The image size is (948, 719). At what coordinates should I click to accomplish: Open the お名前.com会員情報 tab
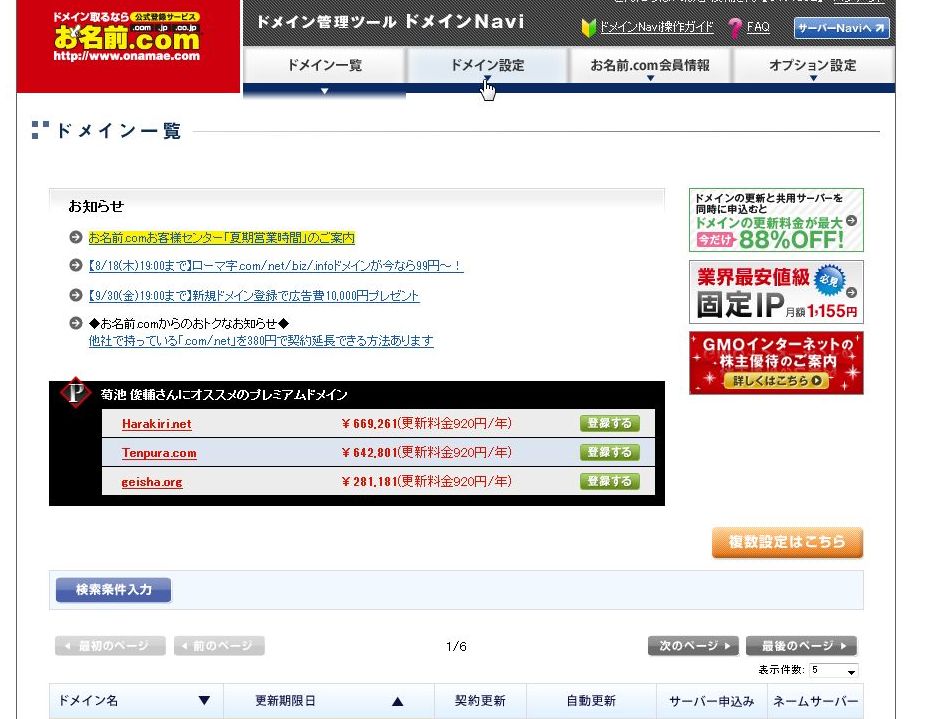coord(650,65)
